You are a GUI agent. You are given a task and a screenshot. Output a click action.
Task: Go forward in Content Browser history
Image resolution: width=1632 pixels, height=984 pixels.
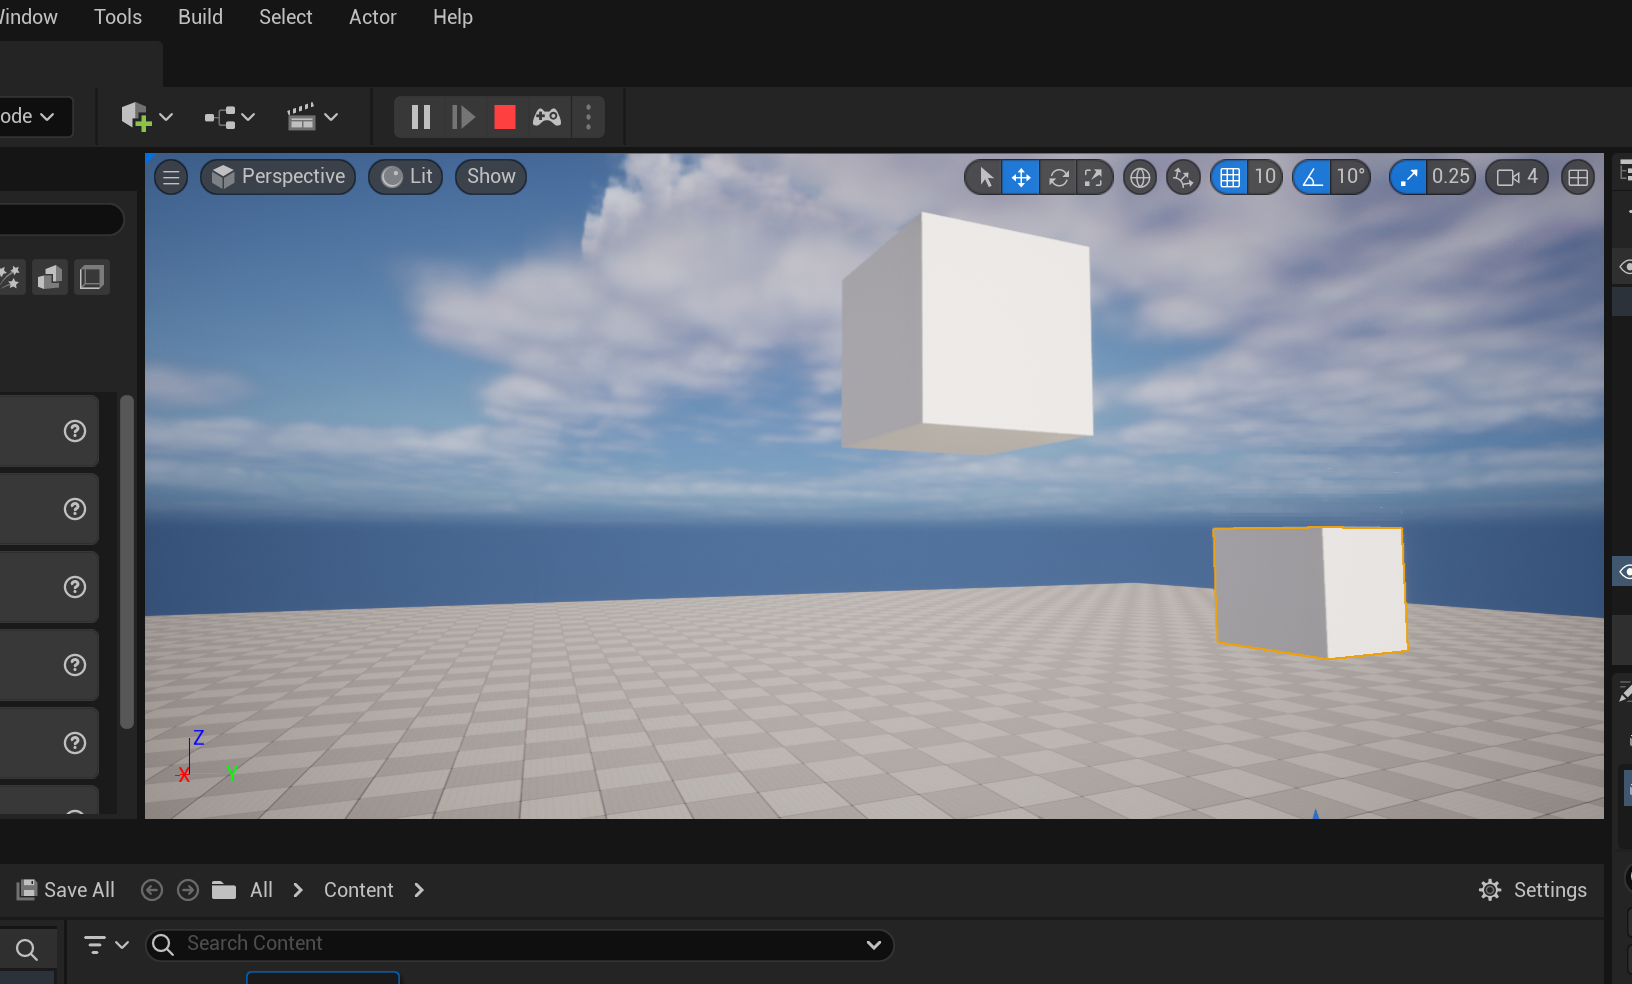(x=188, y=890)
